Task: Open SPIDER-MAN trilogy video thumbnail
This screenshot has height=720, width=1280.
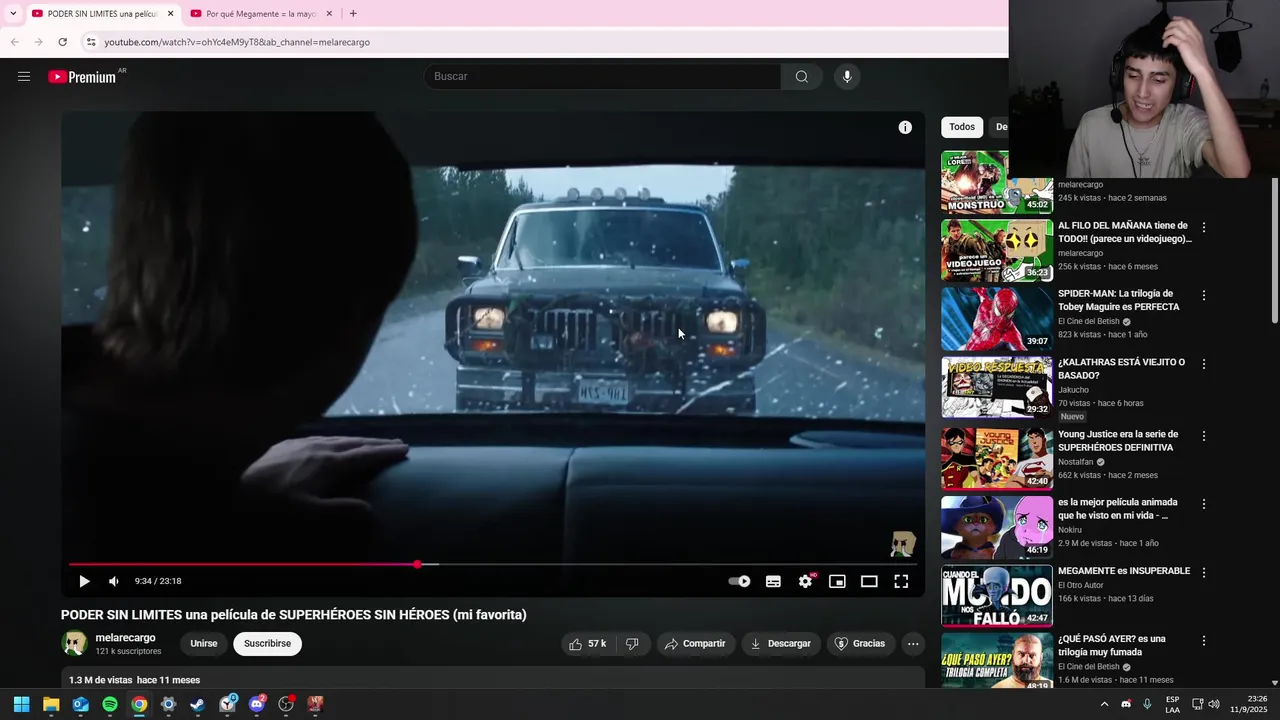Action: pos(997,319)
